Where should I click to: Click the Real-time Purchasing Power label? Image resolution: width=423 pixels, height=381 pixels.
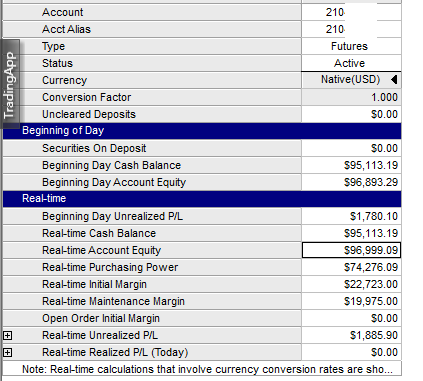(x=110, y=267)
